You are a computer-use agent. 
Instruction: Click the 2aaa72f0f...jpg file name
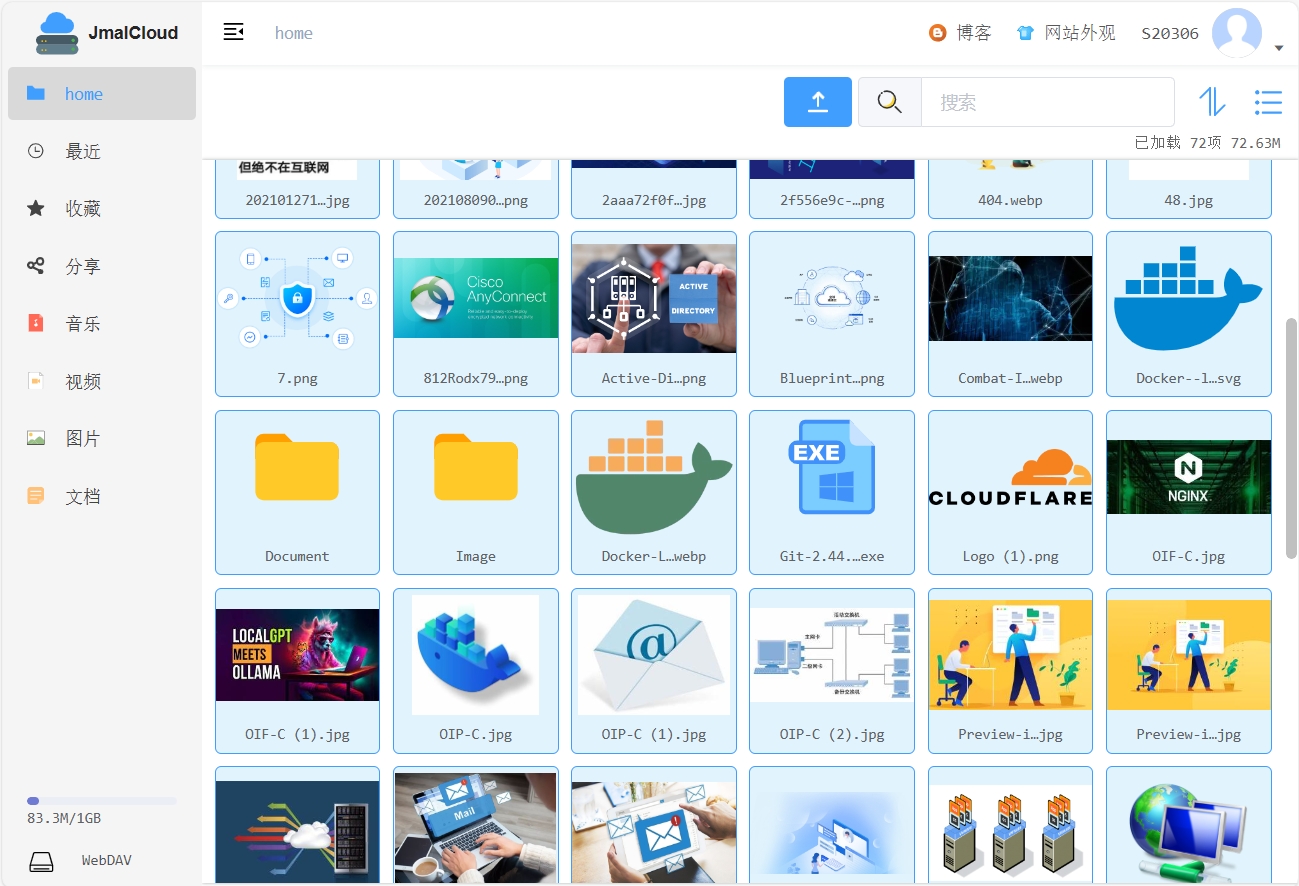pos(654,200)
